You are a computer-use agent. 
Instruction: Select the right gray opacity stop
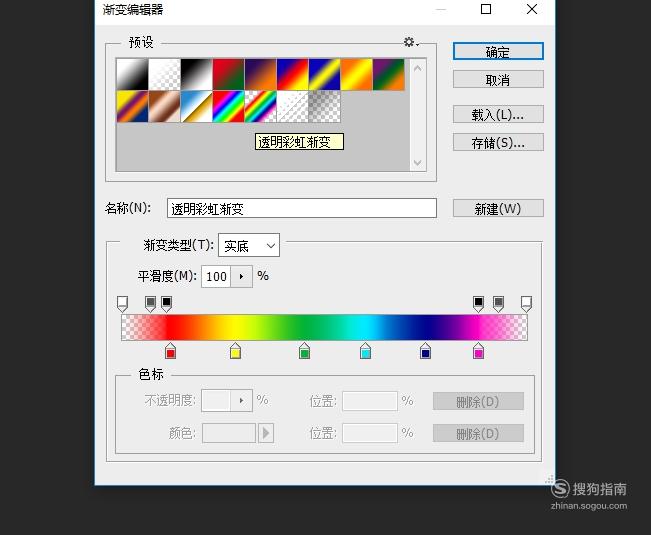pos(498,304)
